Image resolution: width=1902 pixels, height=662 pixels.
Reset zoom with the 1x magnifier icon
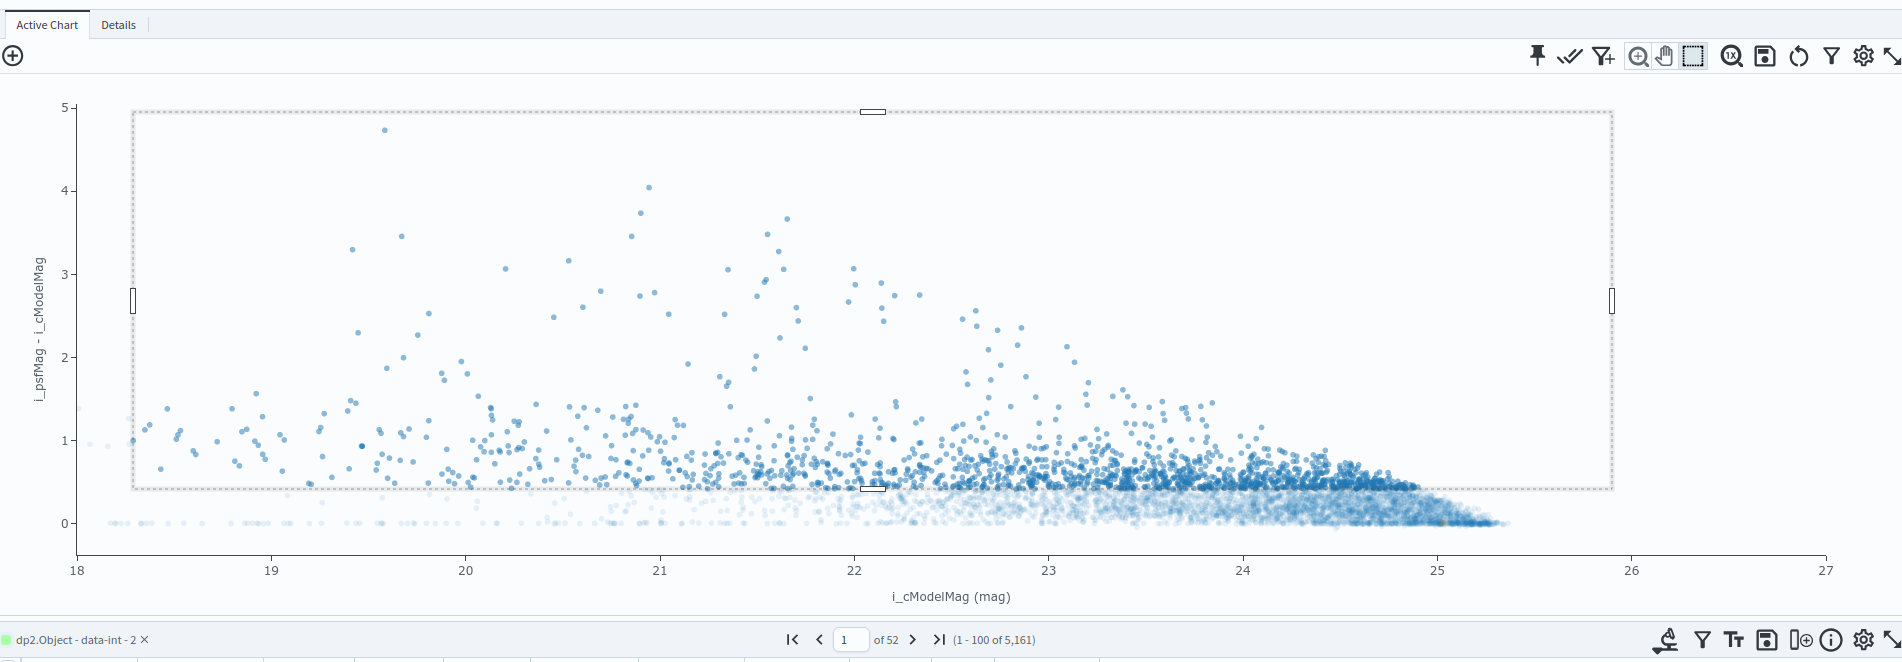click(x=1731, y=56)
